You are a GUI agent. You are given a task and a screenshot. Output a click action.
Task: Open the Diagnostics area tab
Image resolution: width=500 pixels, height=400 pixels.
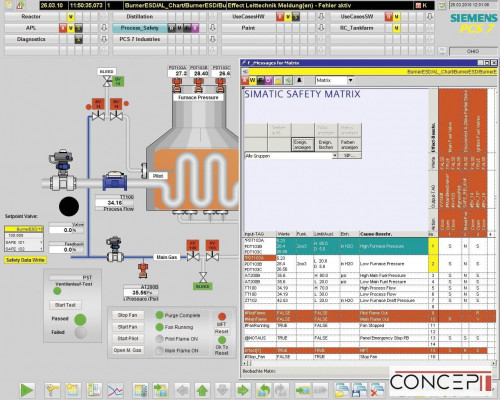(31, 39)
